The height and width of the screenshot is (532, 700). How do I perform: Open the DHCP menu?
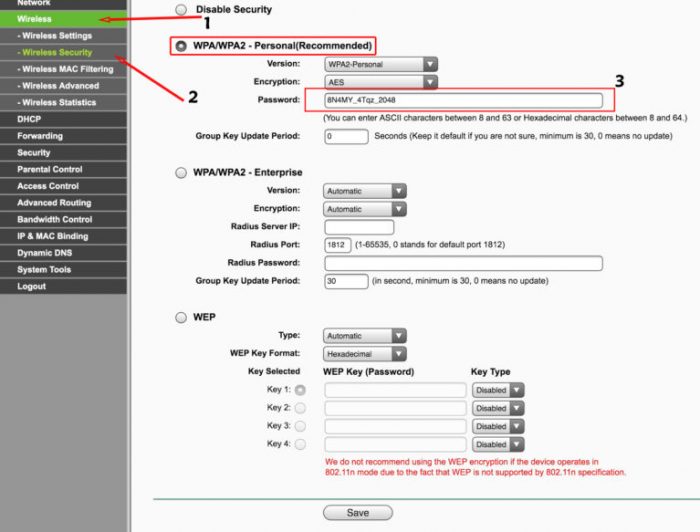(63, 119)
